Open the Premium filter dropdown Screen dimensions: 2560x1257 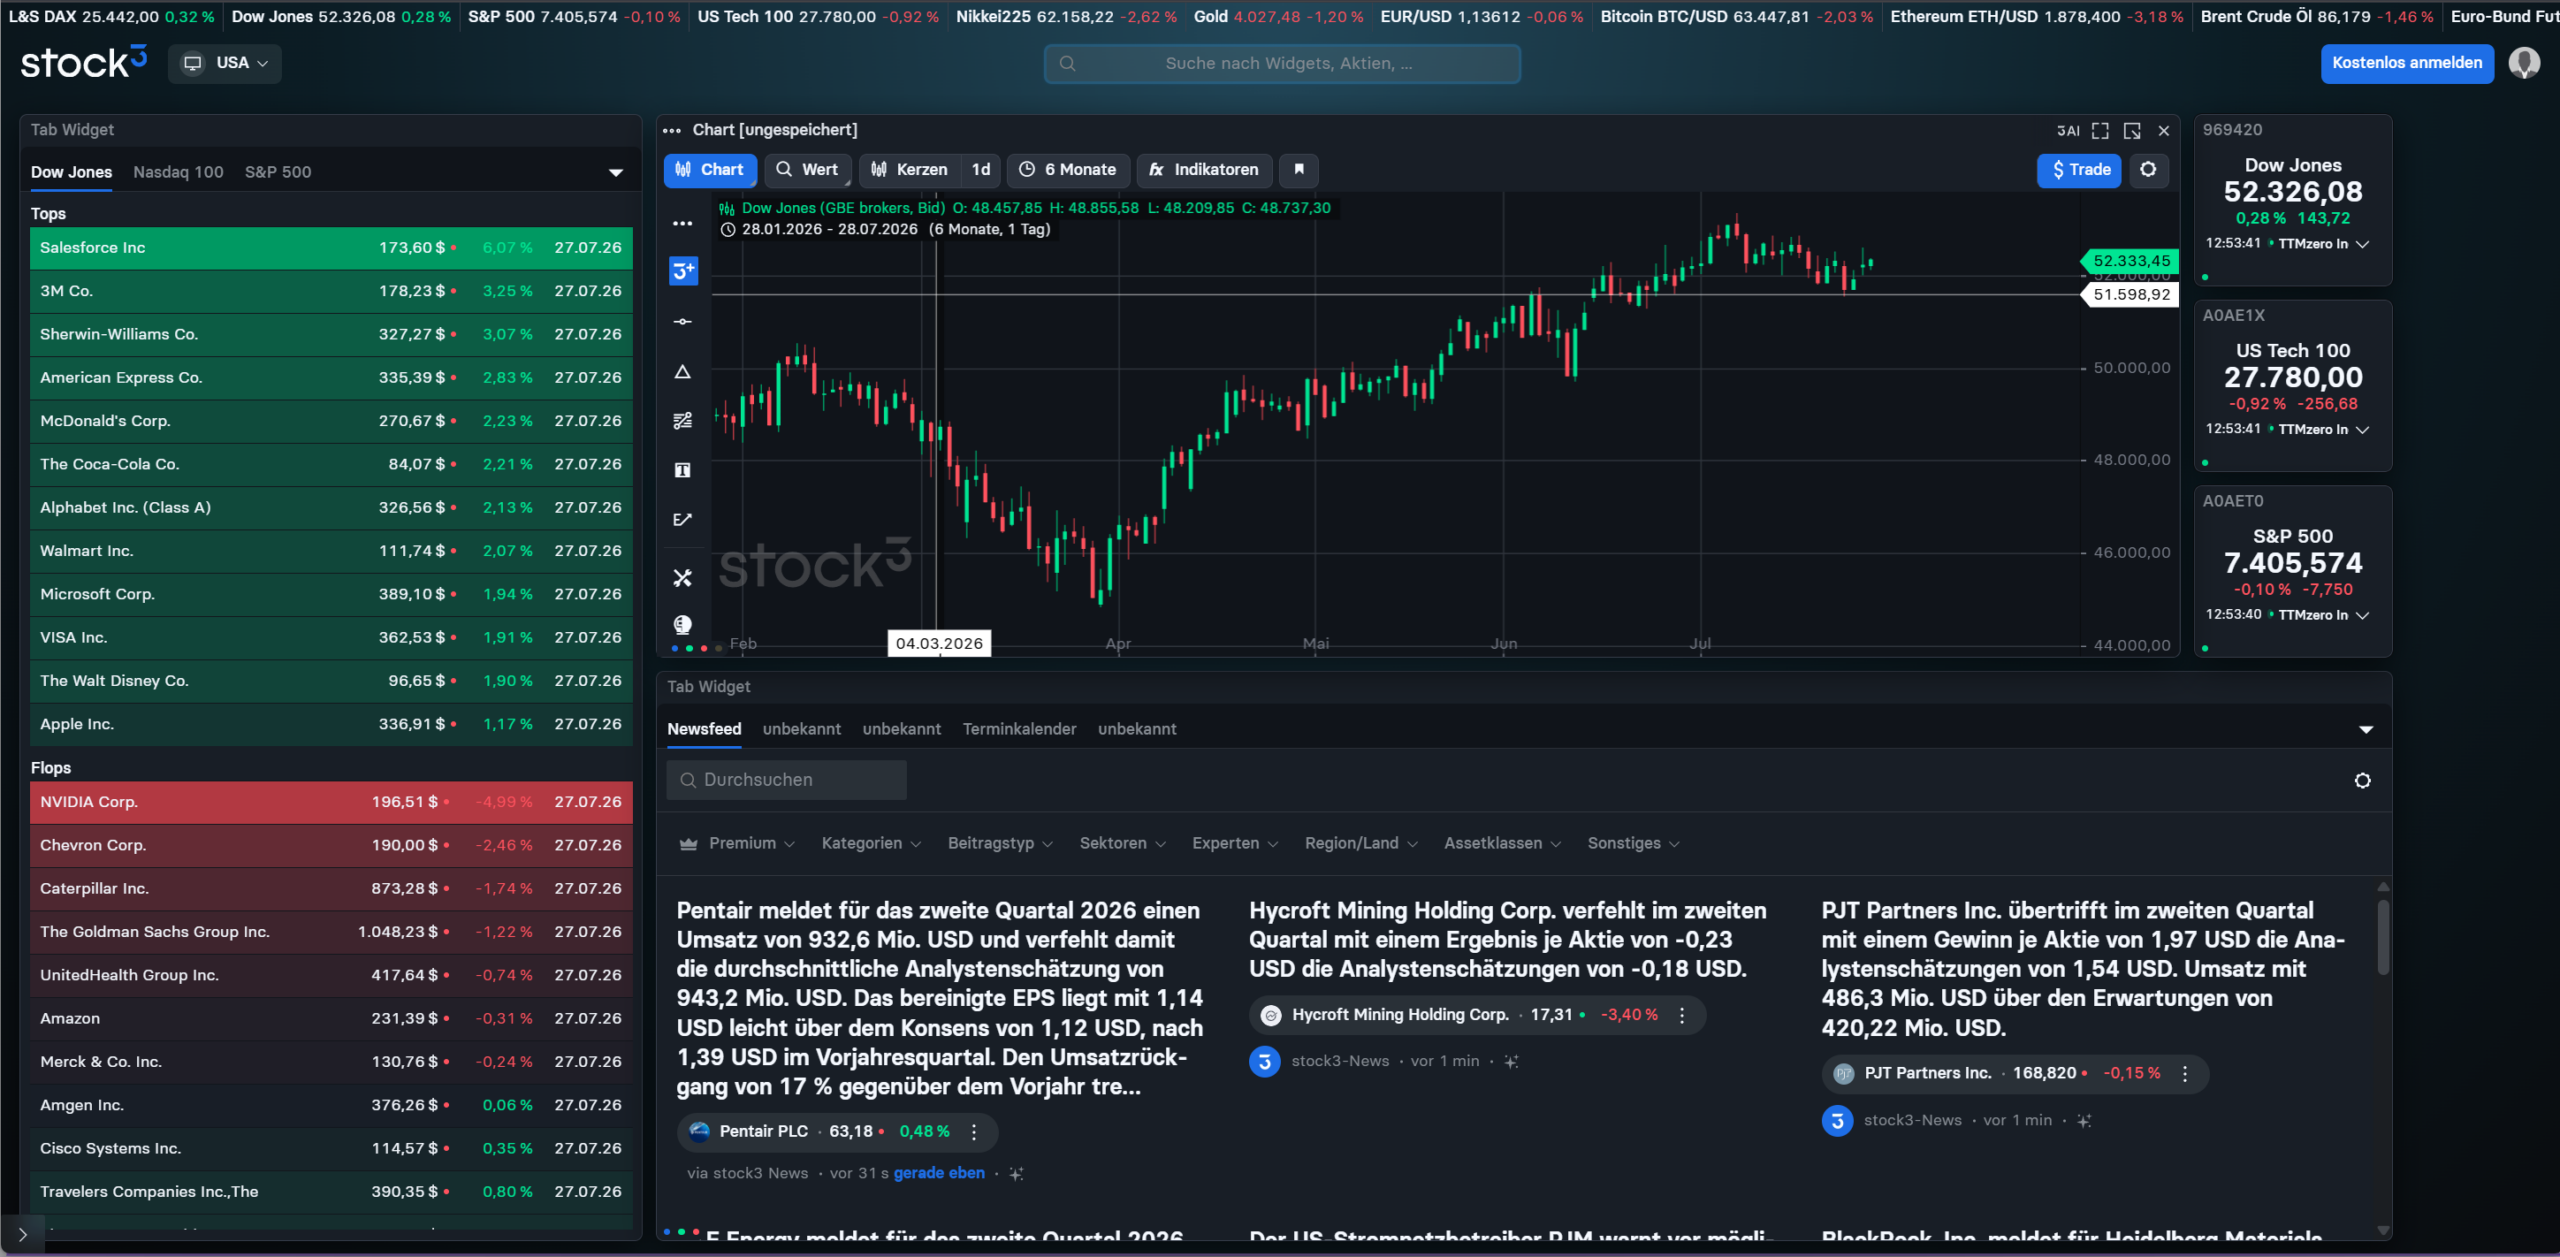click(x=737, y=844)
